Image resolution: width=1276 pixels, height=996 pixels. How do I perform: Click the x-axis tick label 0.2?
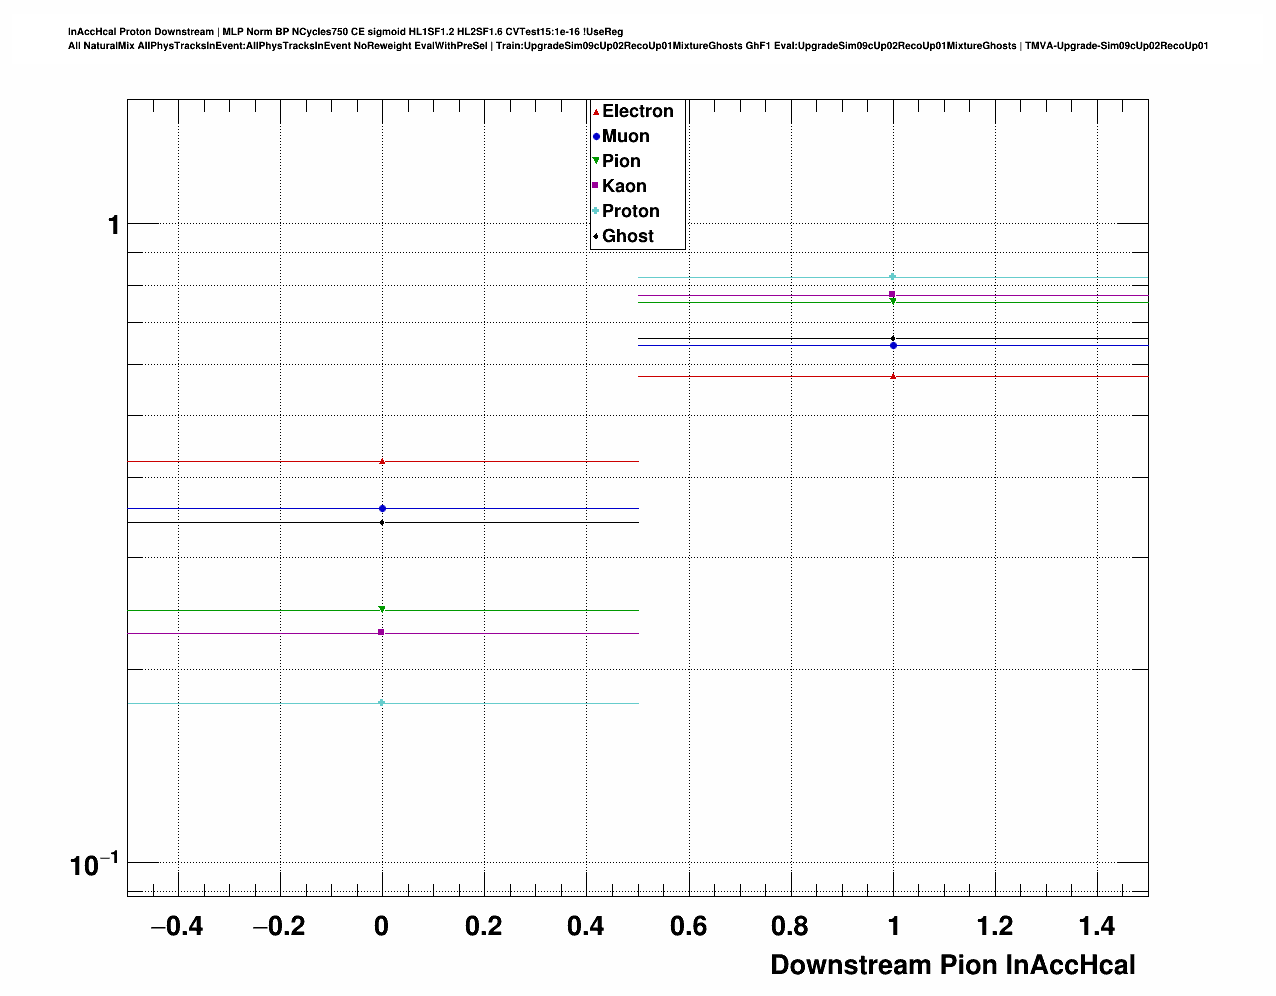(x=484, y=927)
